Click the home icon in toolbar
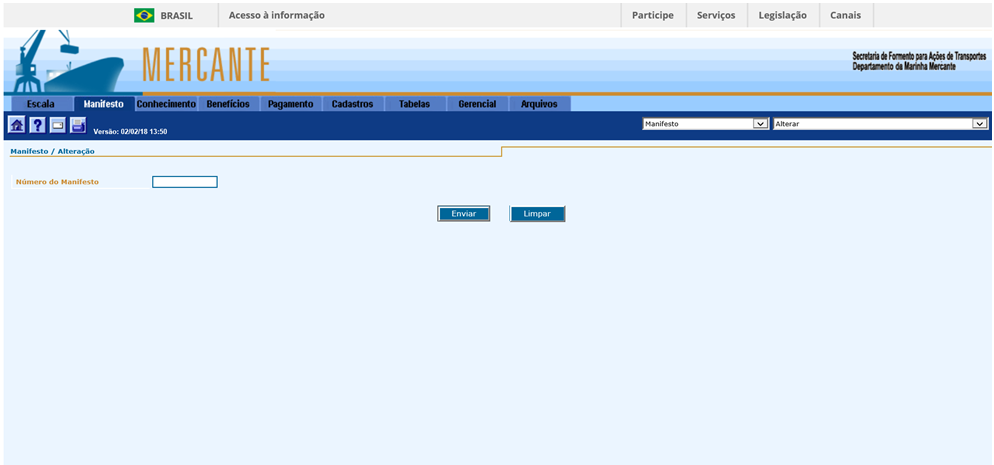This screenshot has width=994, height=465. point(16,125)
